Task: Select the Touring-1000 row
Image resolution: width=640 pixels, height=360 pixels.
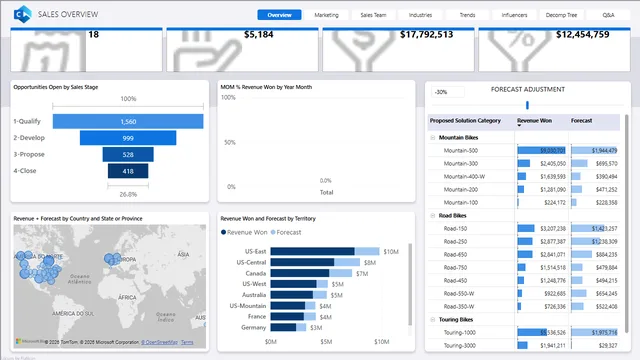Action: point(524,333)
